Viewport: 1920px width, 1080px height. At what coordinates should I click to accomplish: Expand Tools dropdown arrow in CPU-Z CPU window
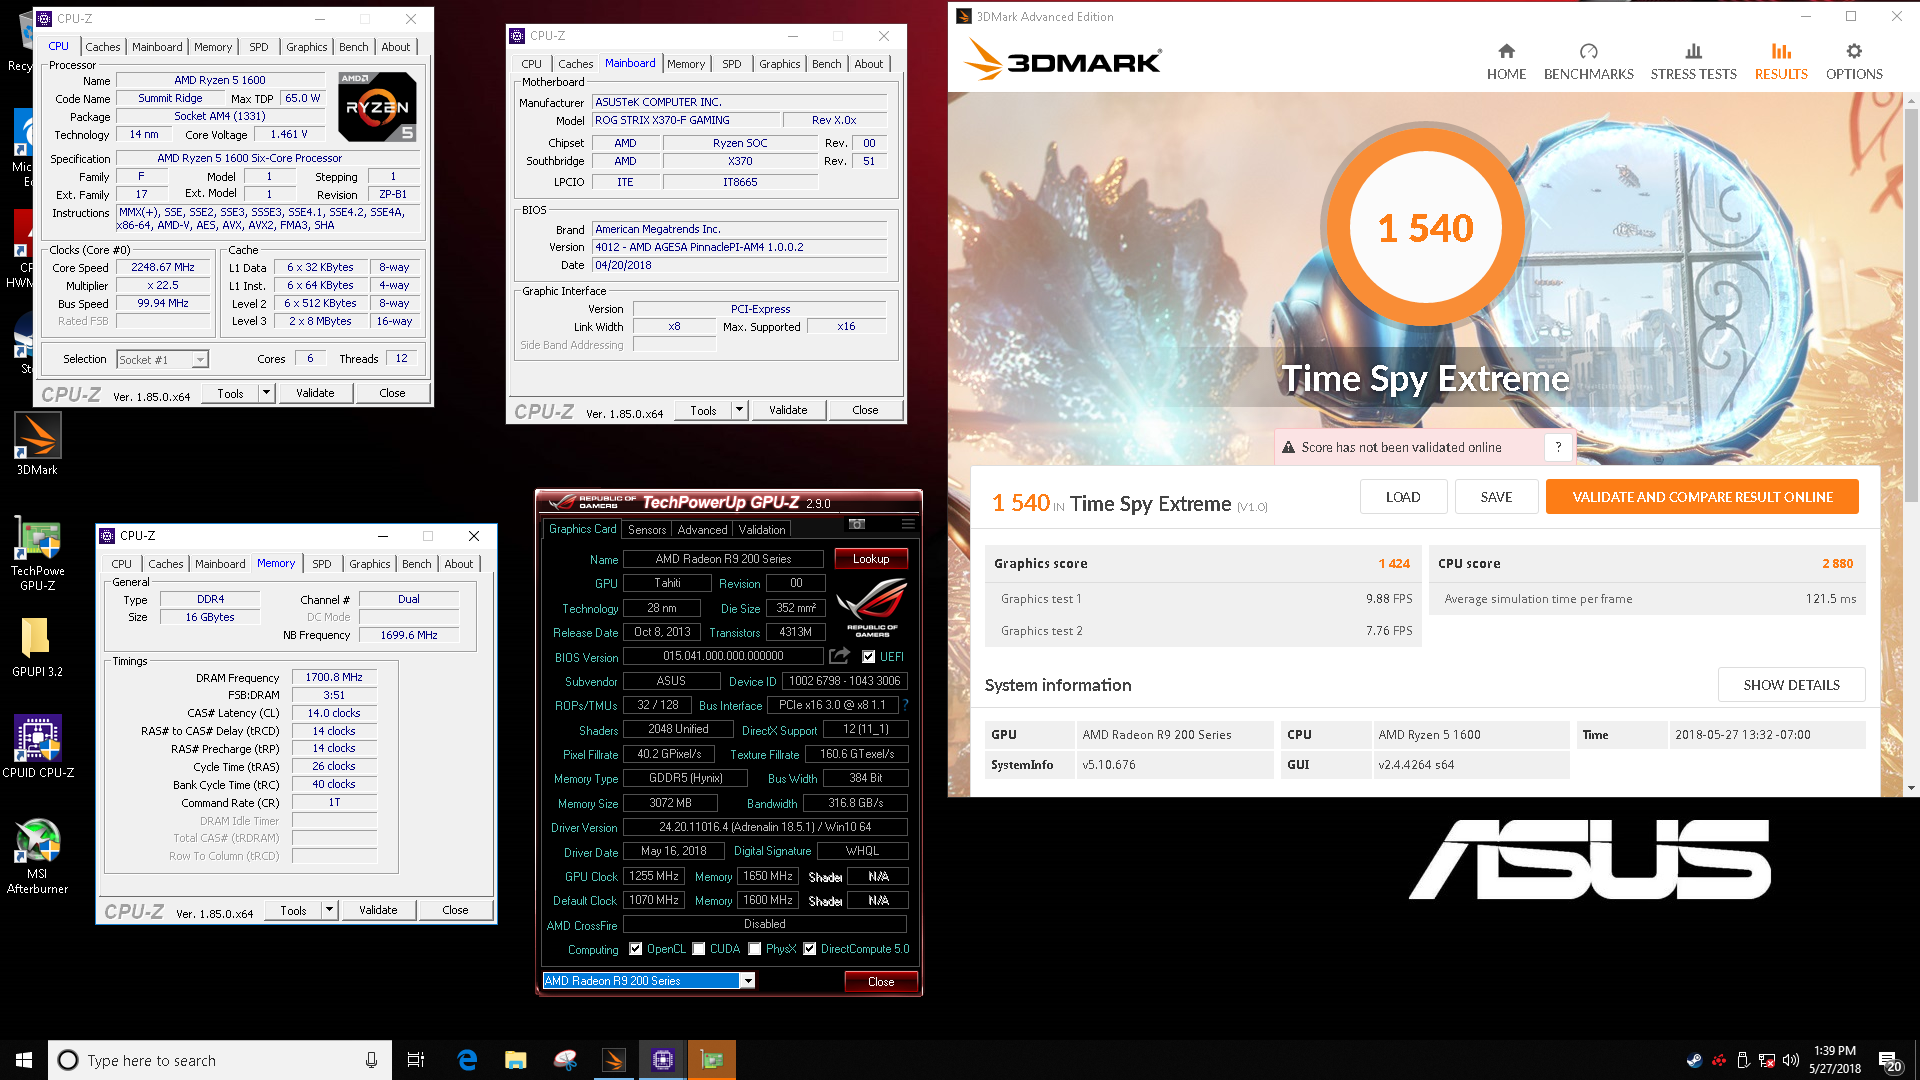pos(266,393)
